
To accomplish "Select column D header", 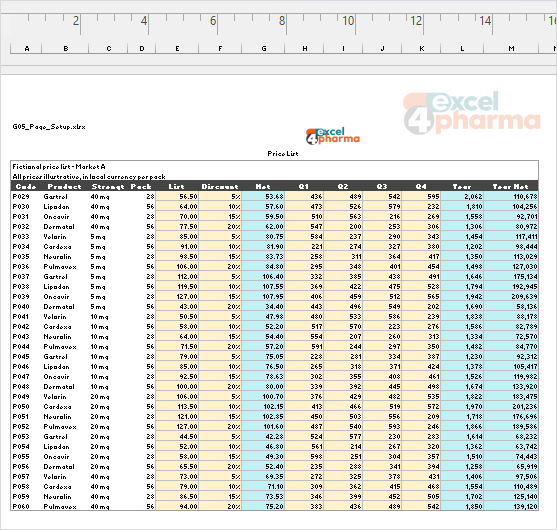I will pyautogui.click(x=141, y=48).
